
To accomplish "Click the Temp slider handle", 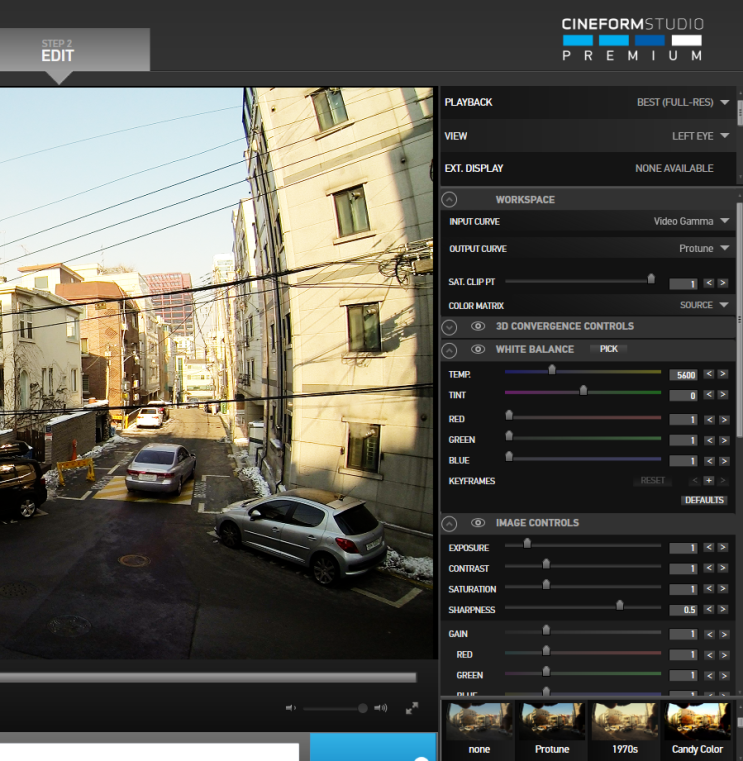I will click(x=552, y=370).
